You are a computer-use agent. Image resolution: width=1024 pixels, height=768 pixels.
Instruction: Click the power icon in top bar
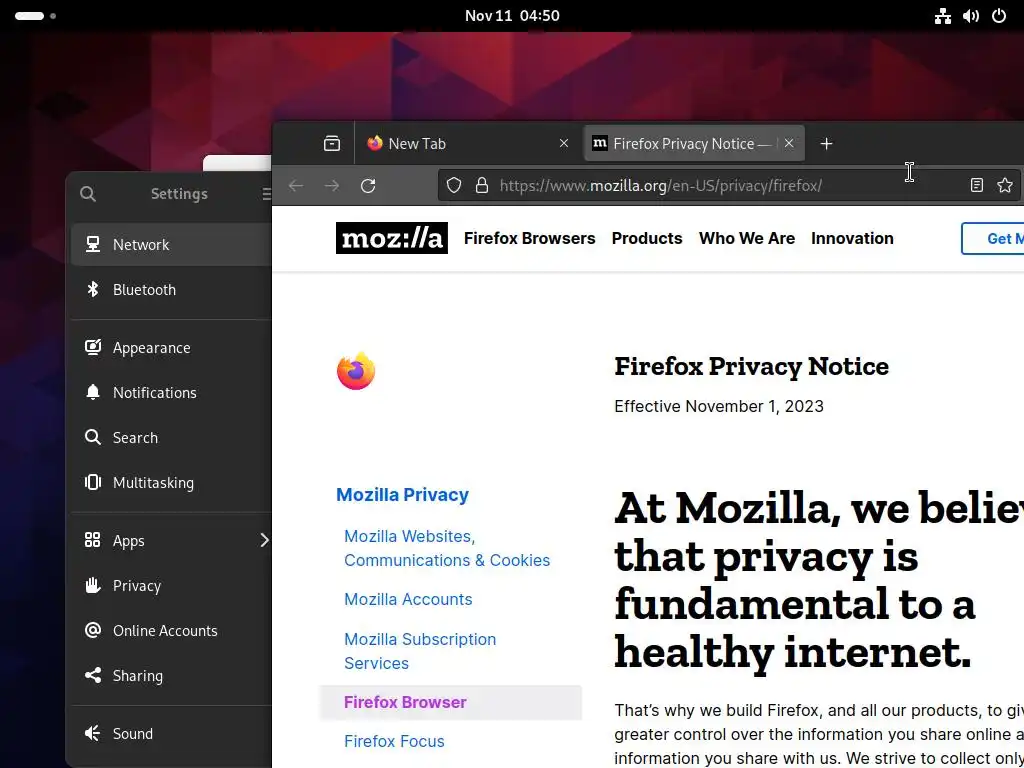[x=999, y=16]
